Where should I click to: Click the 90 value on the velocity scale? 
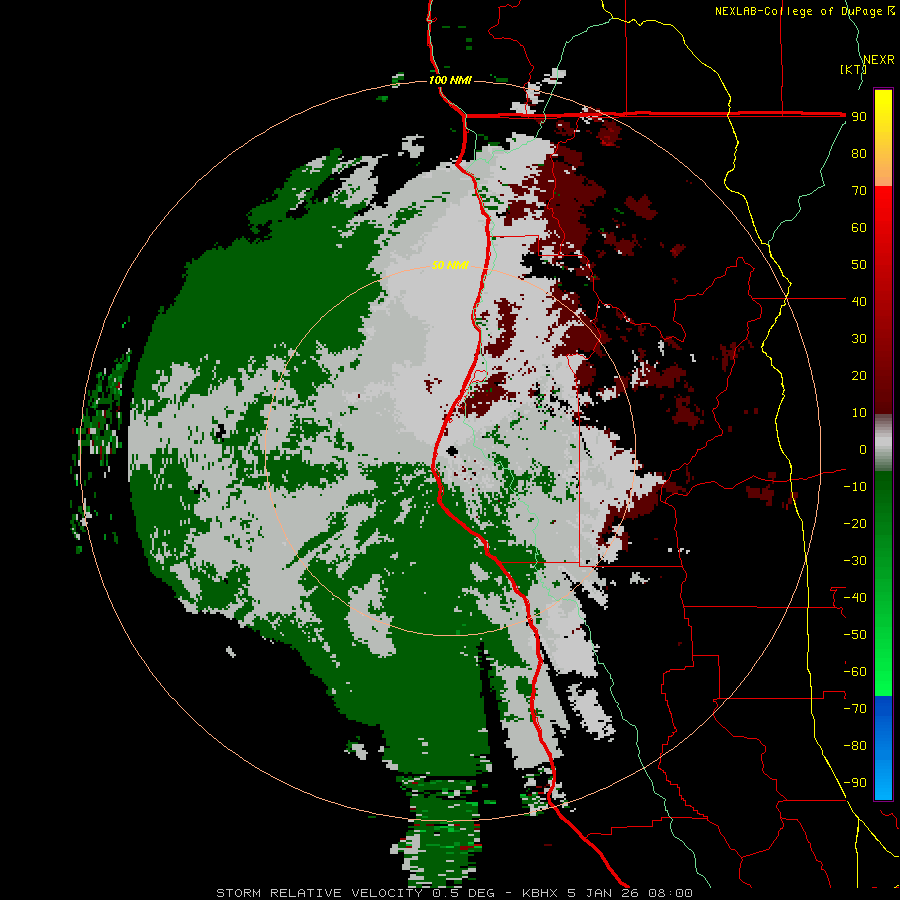click(859, 117)
